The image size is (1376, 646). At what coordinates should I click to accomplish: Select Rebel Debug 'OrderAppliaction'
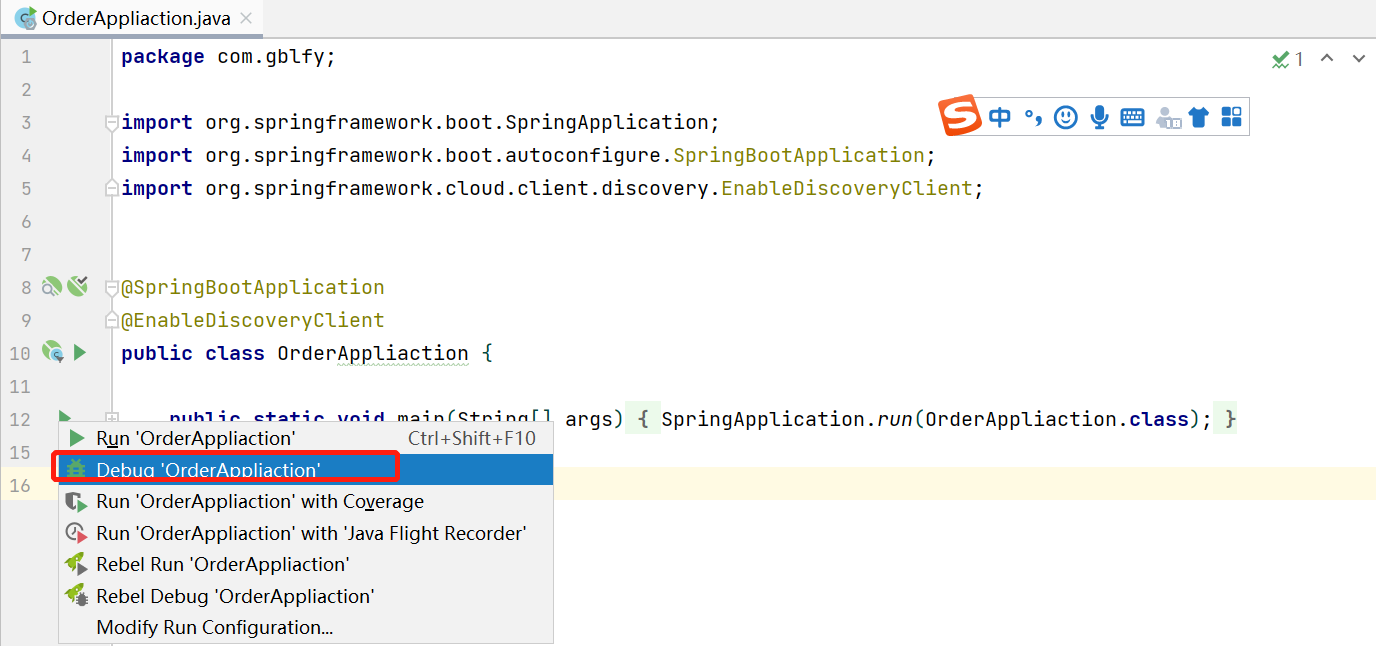[306, 596]
